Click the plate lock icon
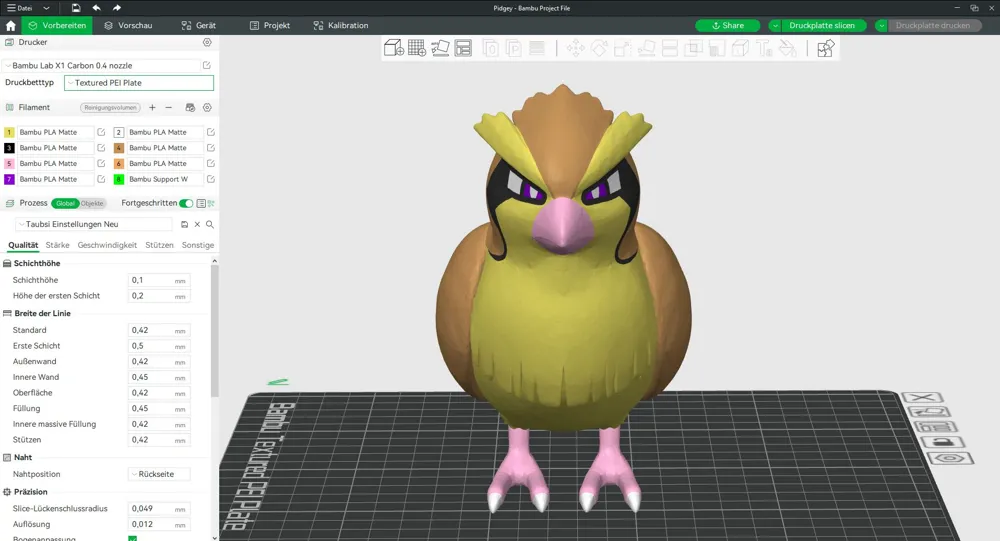The width and height of the screenshot is (1000, 541). pos(943,442)
